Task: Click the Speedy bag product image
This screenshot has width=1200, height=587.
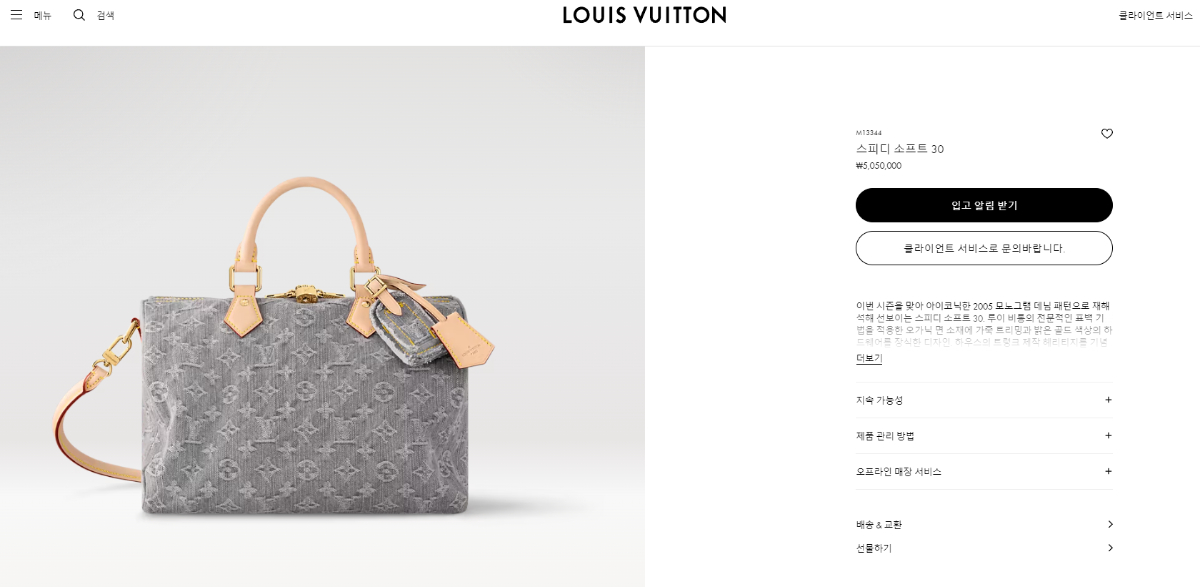Action: click(x=322, y=316)
